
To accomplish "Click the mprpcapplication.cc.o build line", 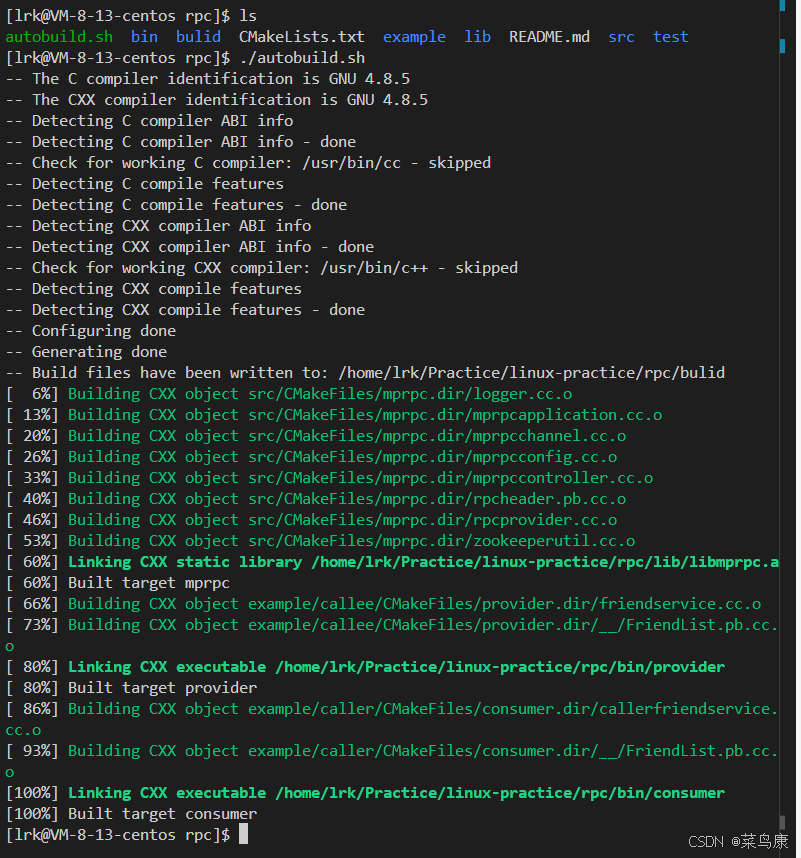I will coord(334,415).
